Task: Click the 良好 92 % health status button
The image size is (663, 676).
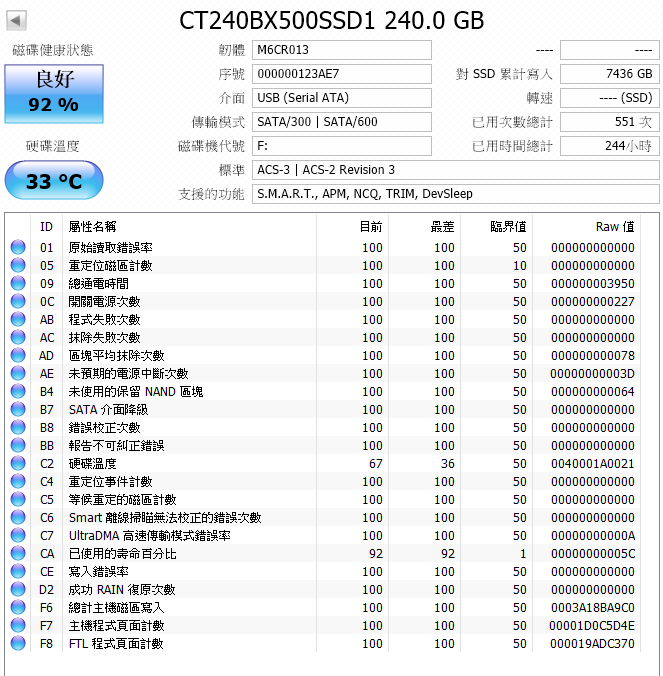Action: (x=54, y=94)
